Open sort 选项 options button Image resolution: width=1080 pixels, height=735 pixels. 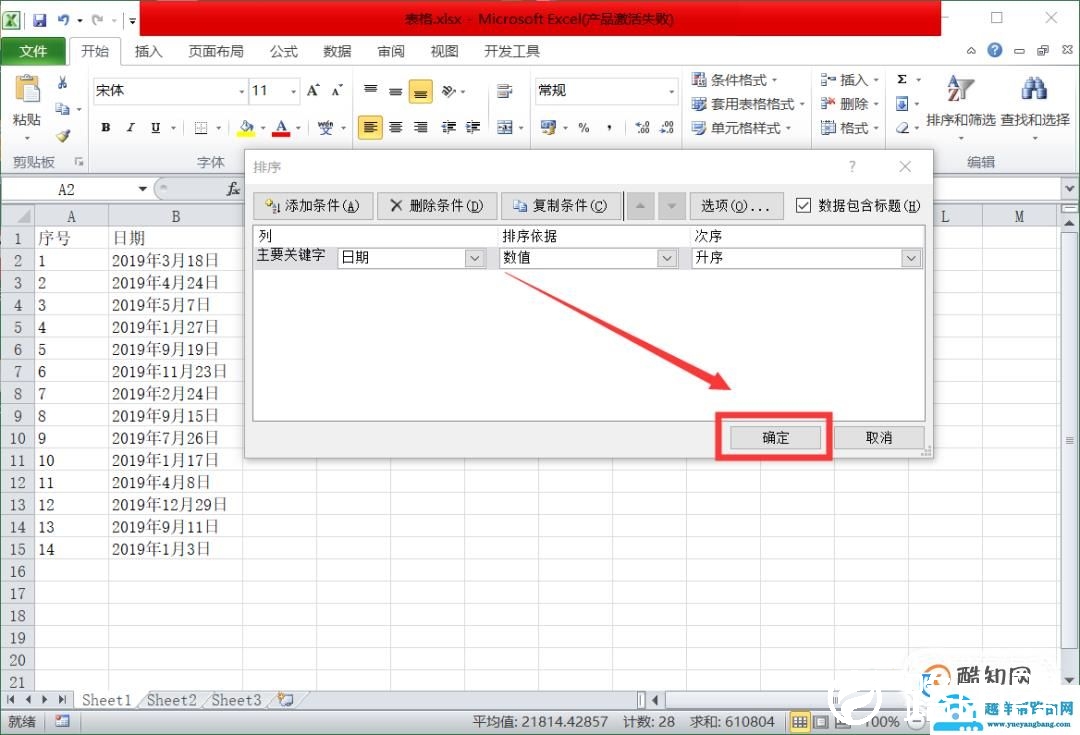(736, 205)
